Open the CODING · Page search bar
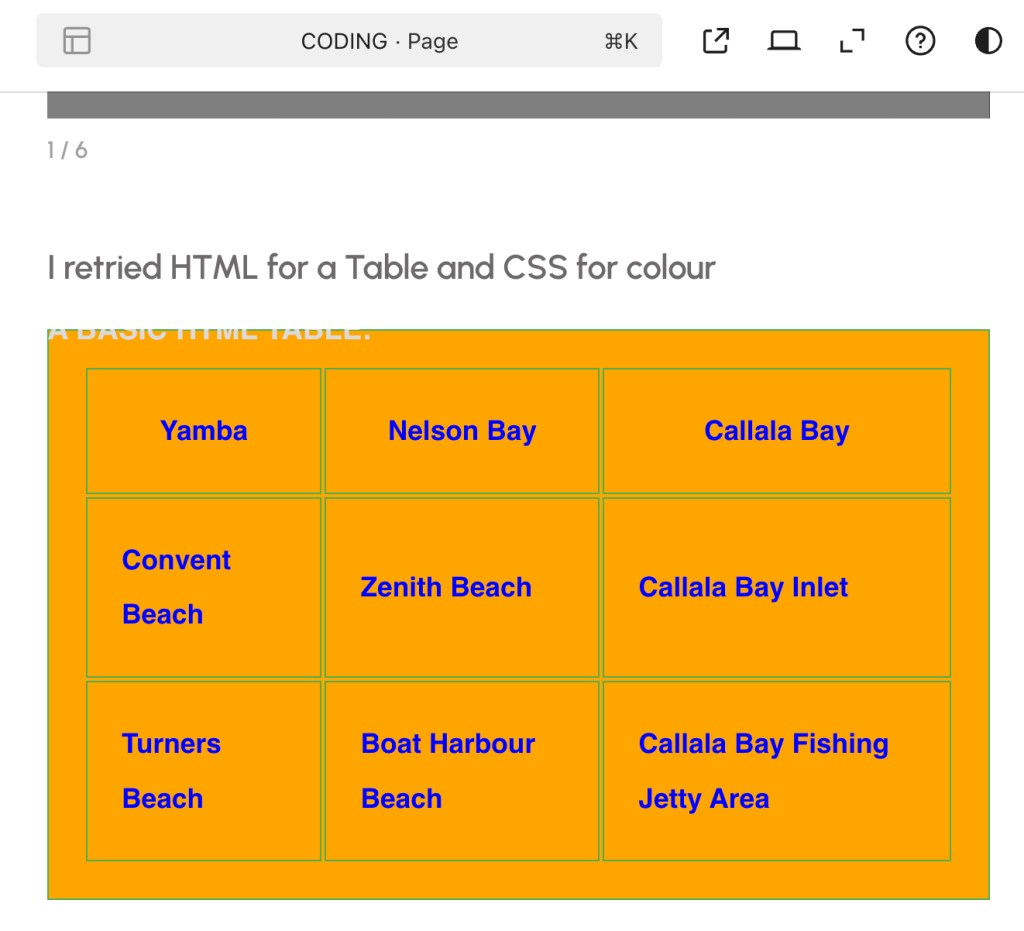This screenshot has width=1024, height=931. tap(379, 41)
